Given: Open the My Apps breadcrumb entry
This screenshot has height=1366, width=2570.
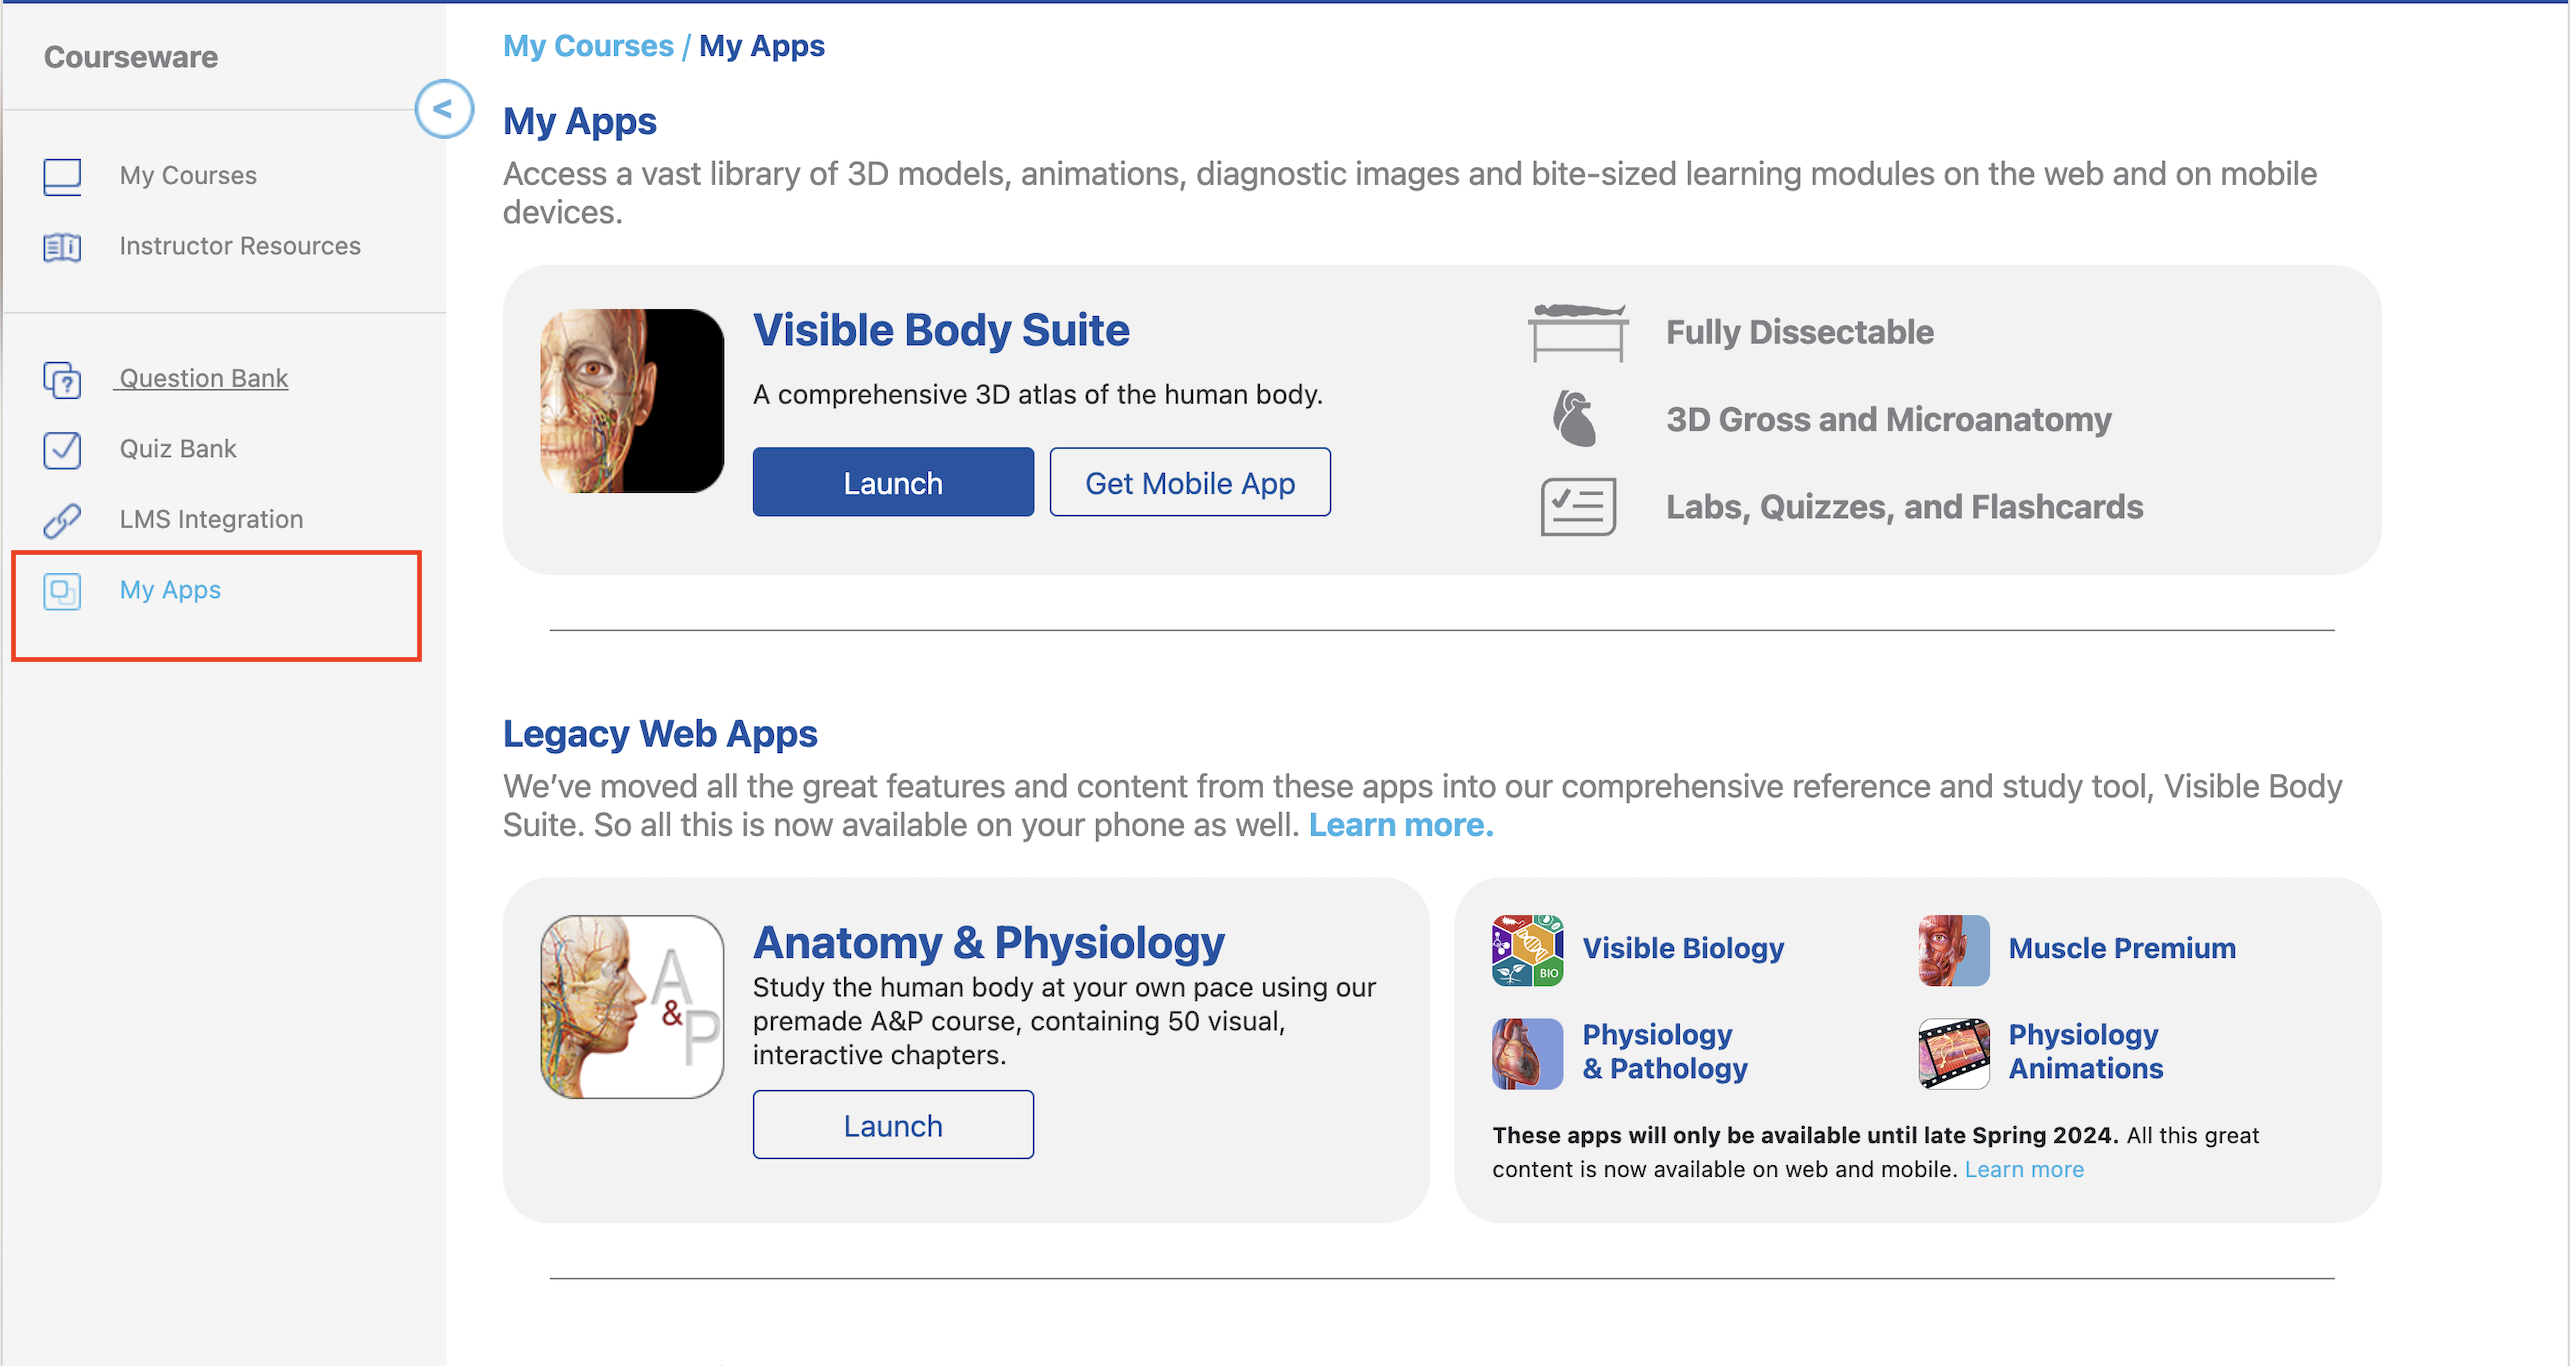Looking at the screenshot, I should [763, 45].
